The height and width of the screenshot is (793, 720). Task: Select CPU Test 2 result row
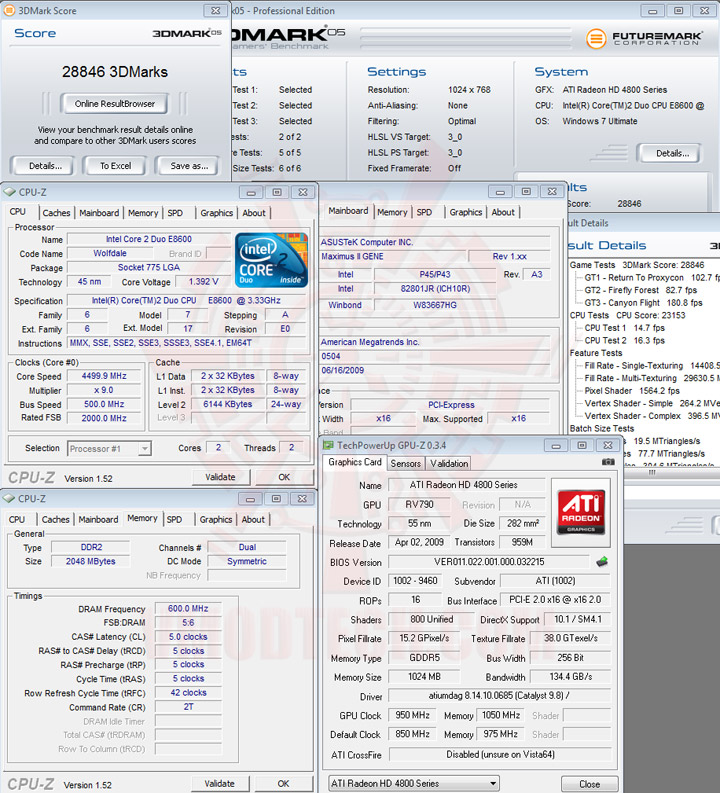(624, 340)
